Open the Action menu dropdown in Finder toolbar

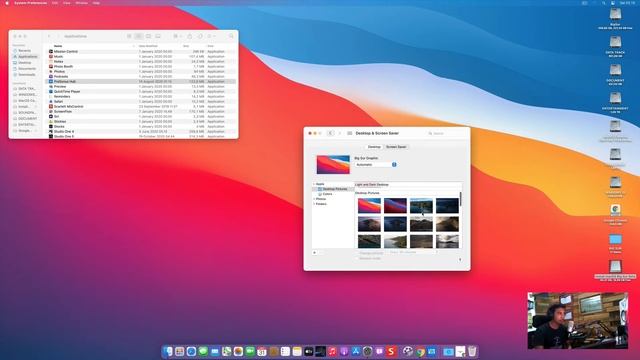[211, 36]
